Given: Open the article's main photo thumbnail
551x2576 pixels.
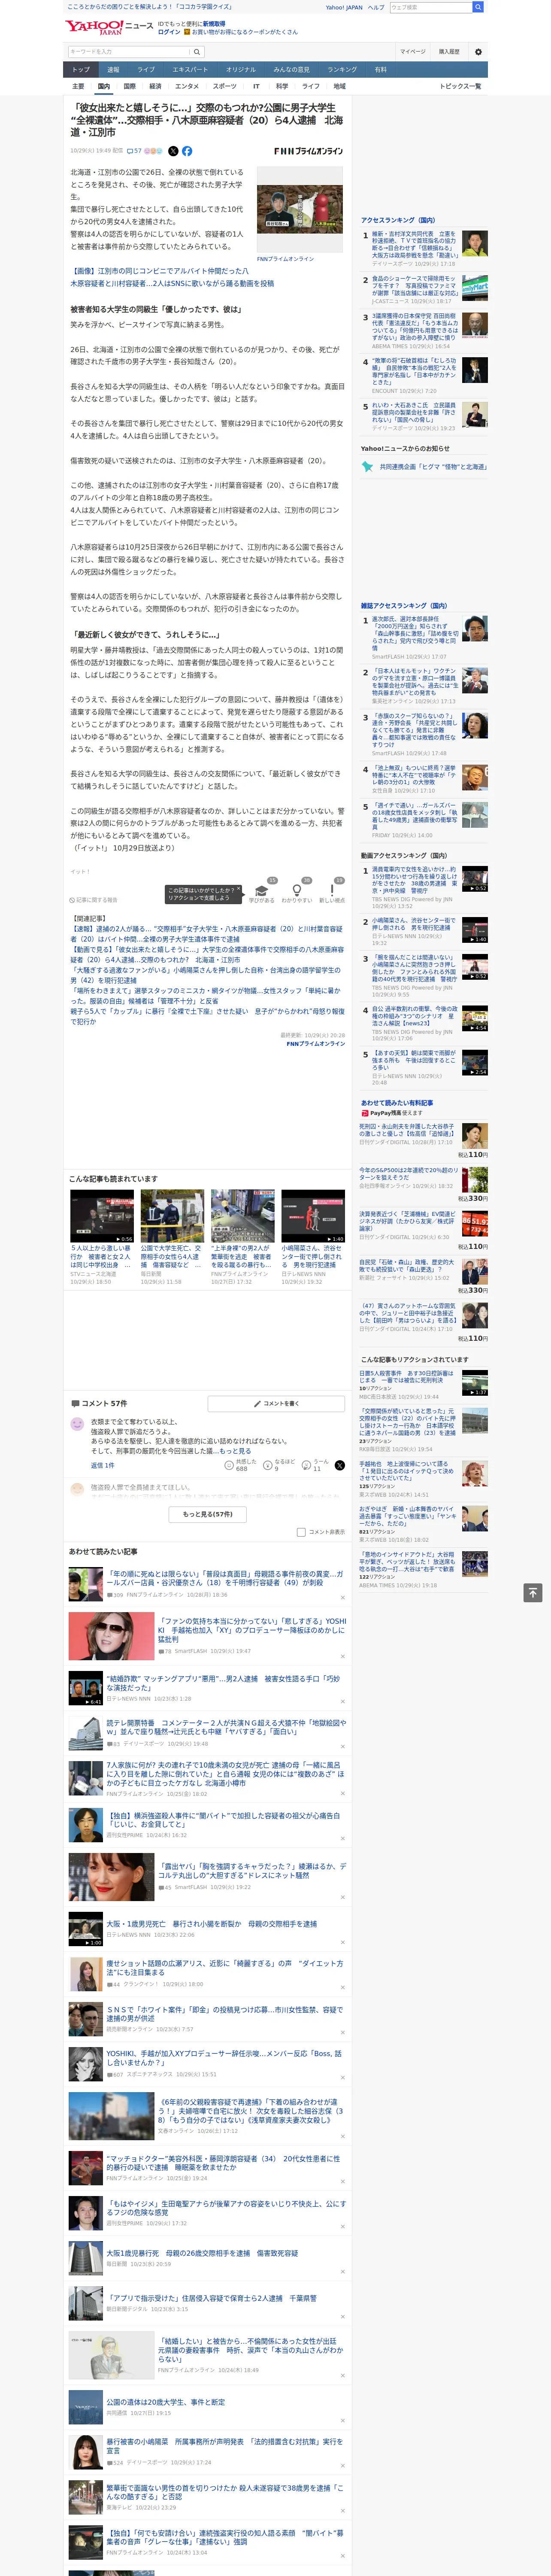Looking at the screenshot, I should [299, 209].
